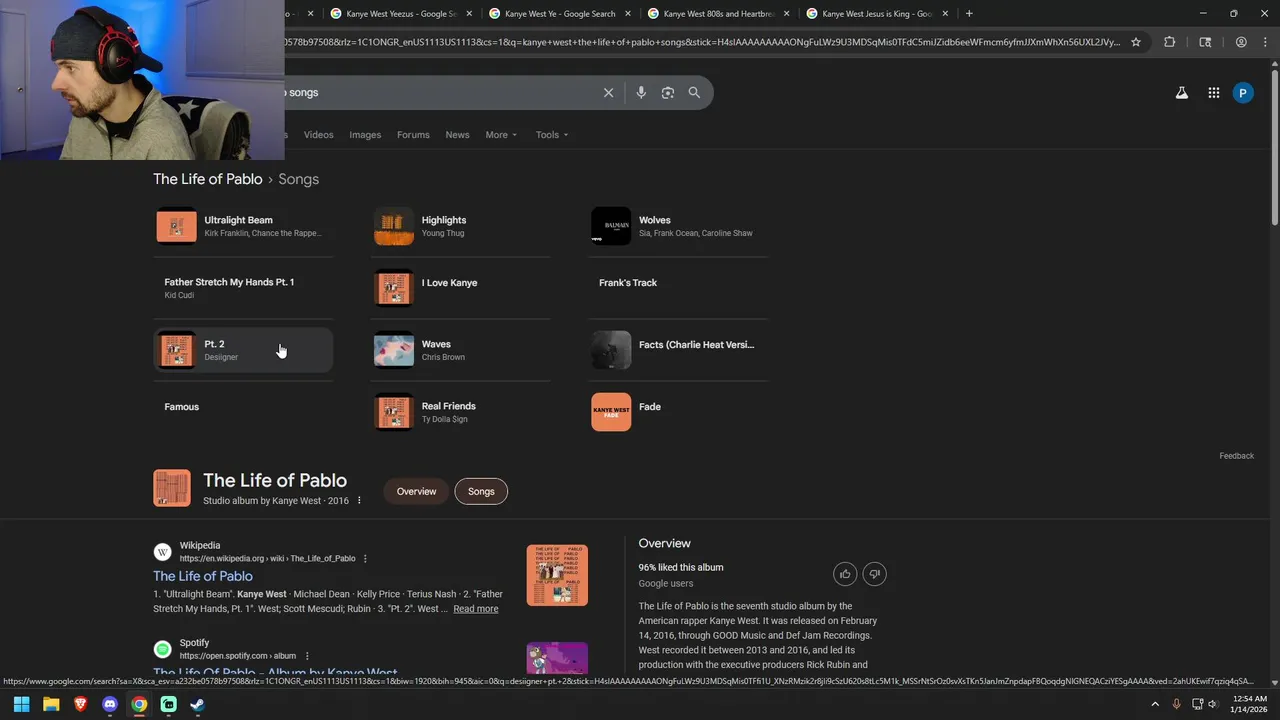Expand the More filters dropdown
This screenshot has height=720, width=1280.
pos(501,135)
